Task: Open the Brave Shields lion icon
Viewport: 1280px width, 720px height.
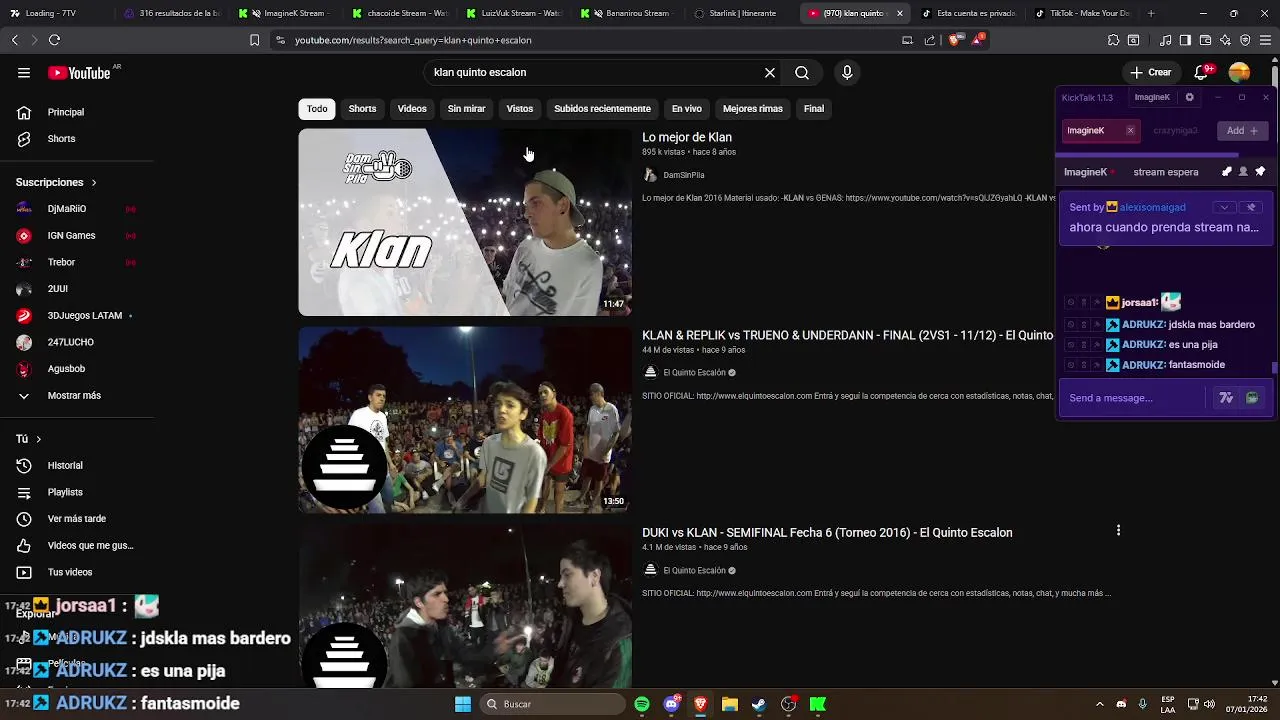Action: pyautogui.click(x=954, y=40)
